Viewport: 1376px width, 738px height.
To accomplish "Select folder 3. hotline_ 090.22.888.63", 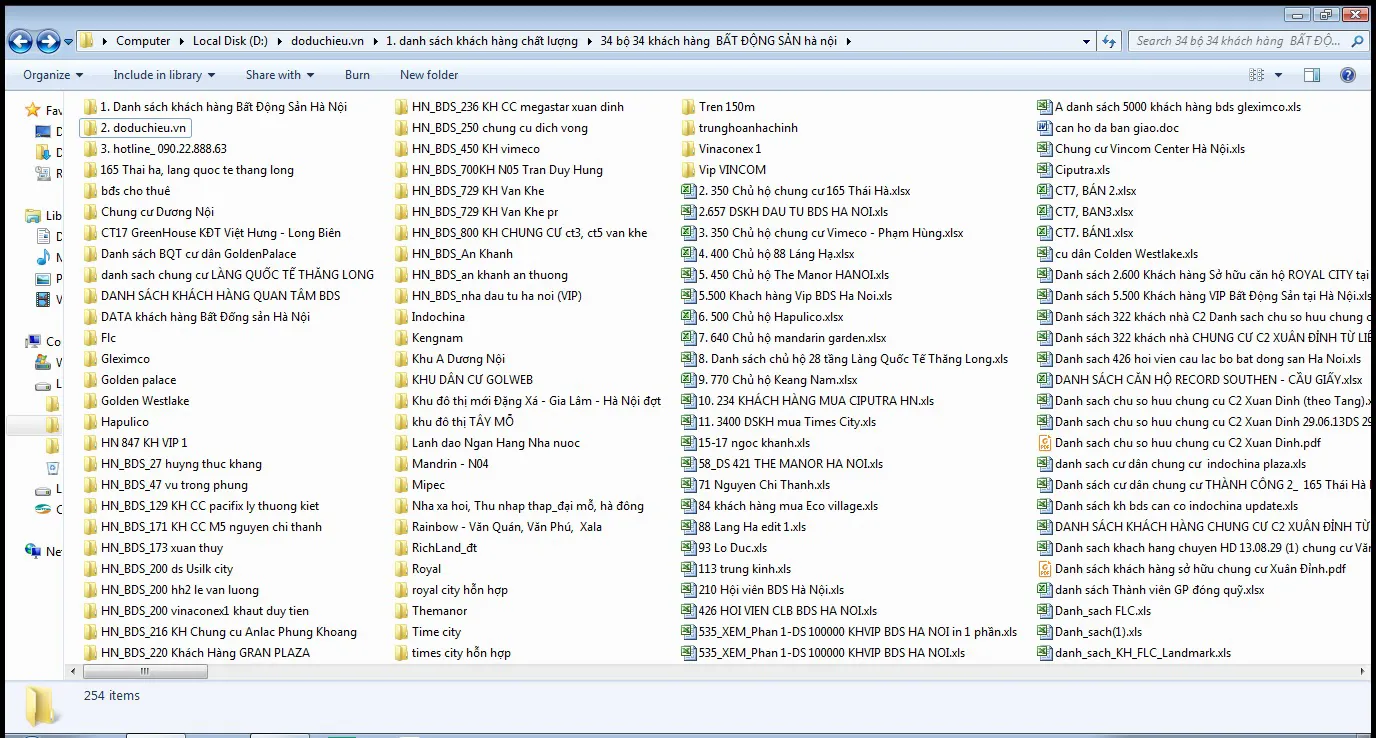I will click(155, 149).
